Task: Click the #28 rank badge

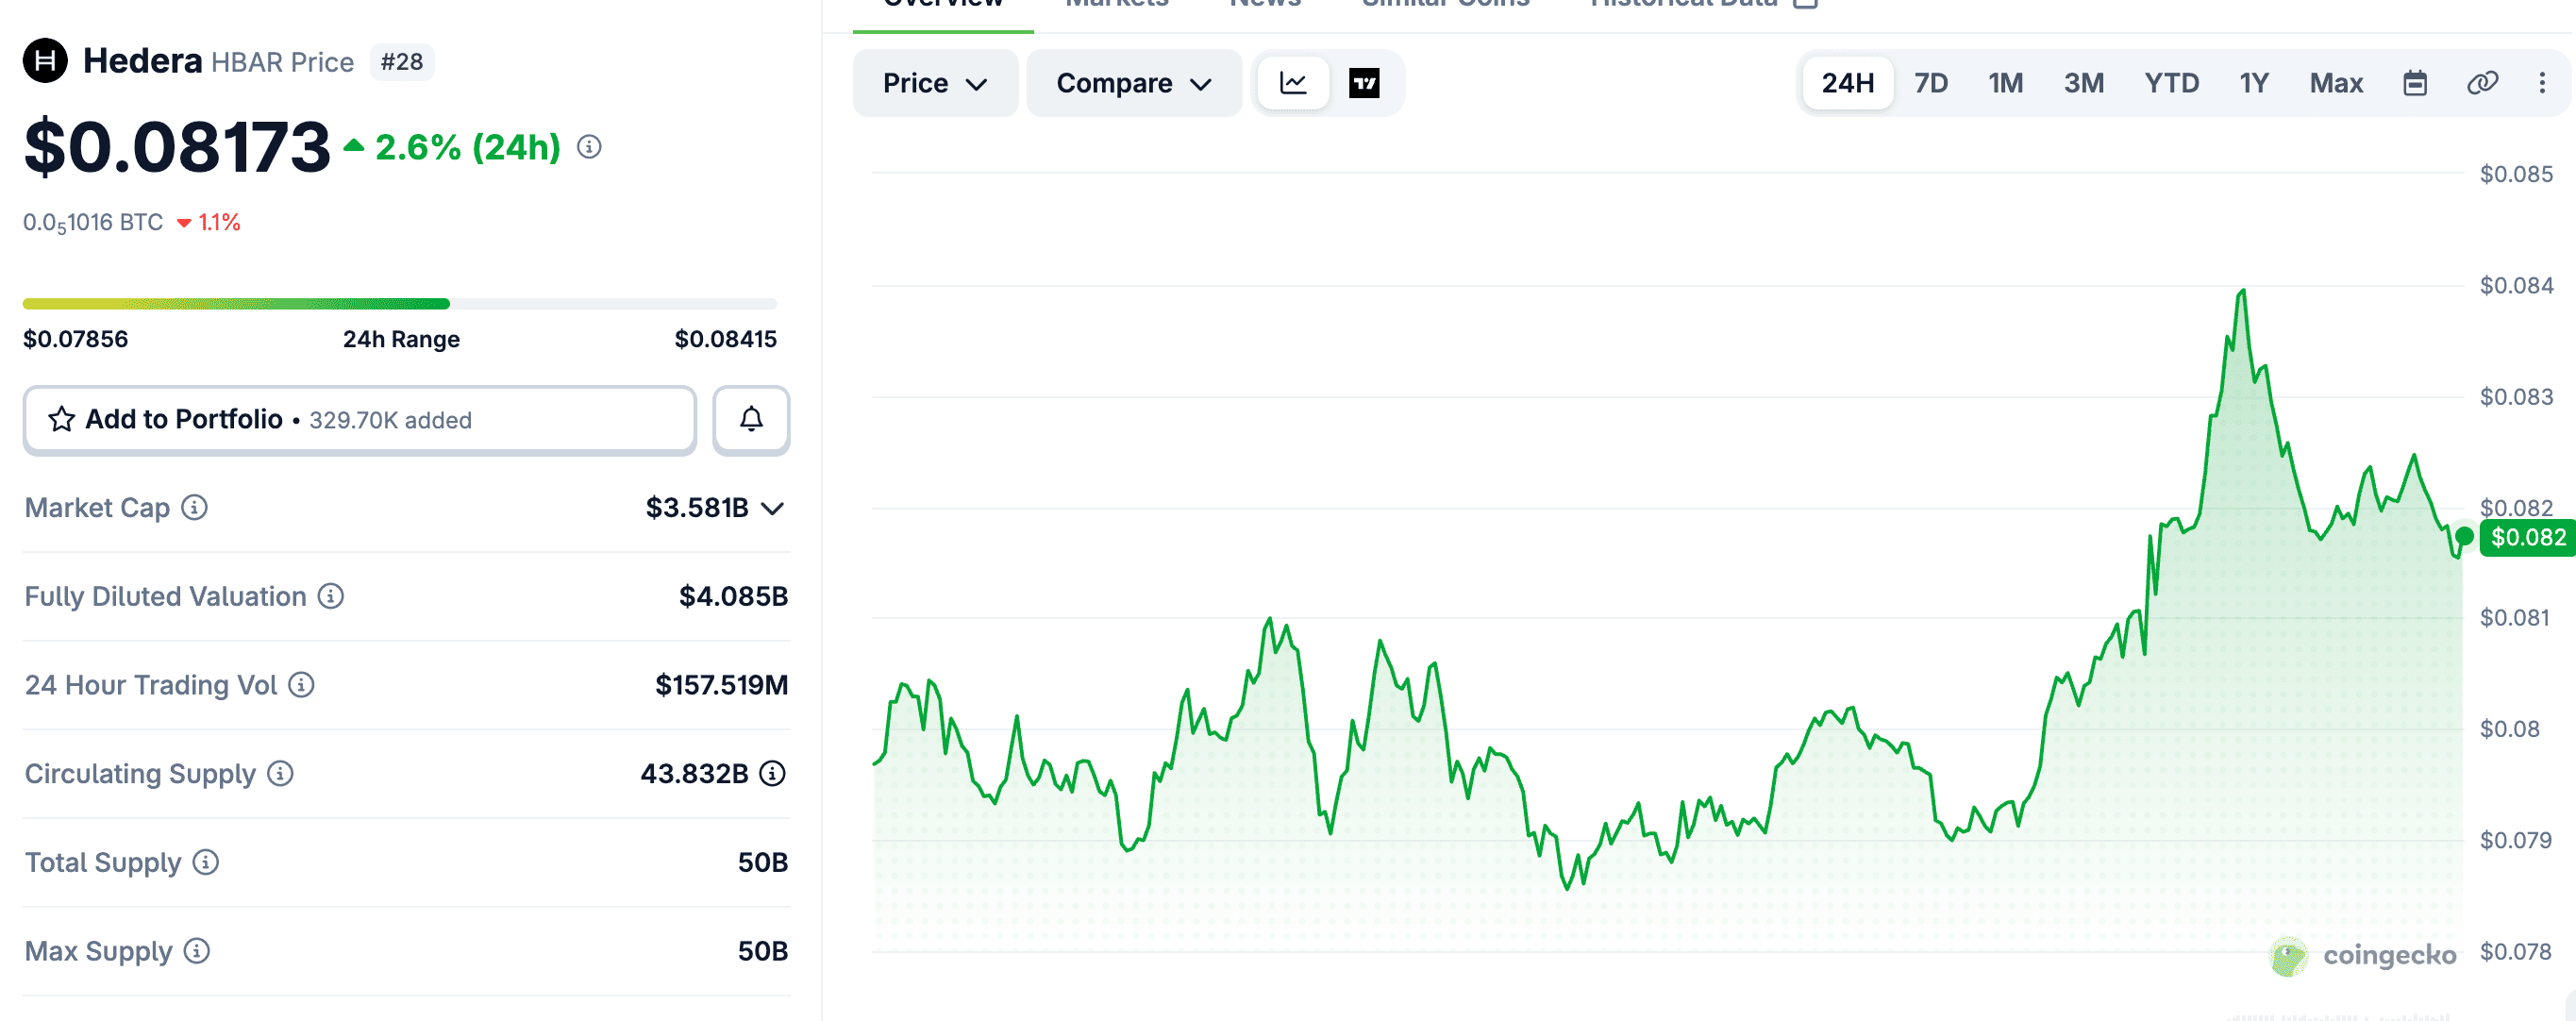Action: pyautogui.click(x=402, y=62)
